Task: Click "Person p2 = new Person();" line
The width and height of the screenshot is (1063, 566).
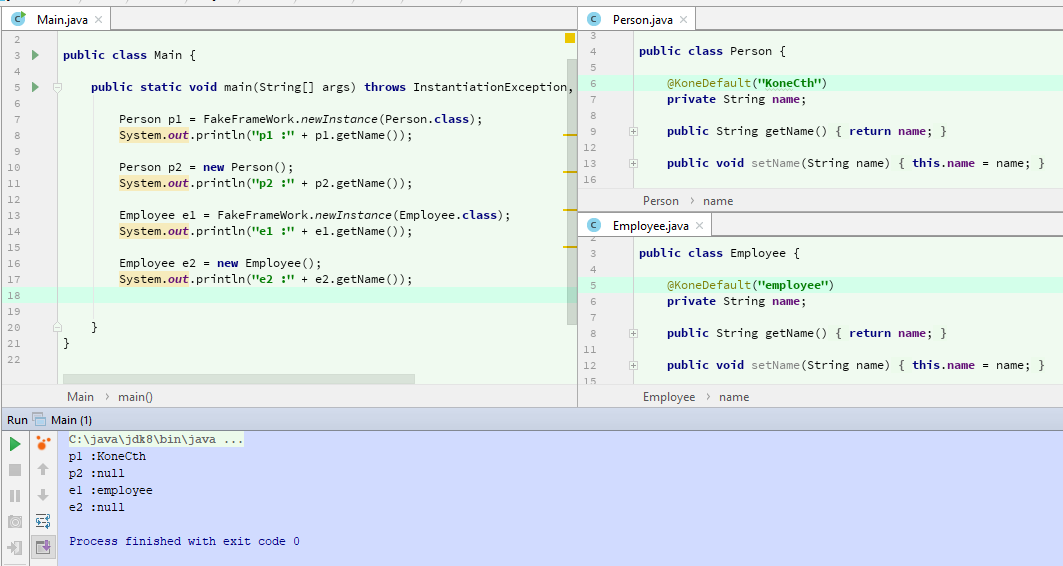Action: coord(206,167)
